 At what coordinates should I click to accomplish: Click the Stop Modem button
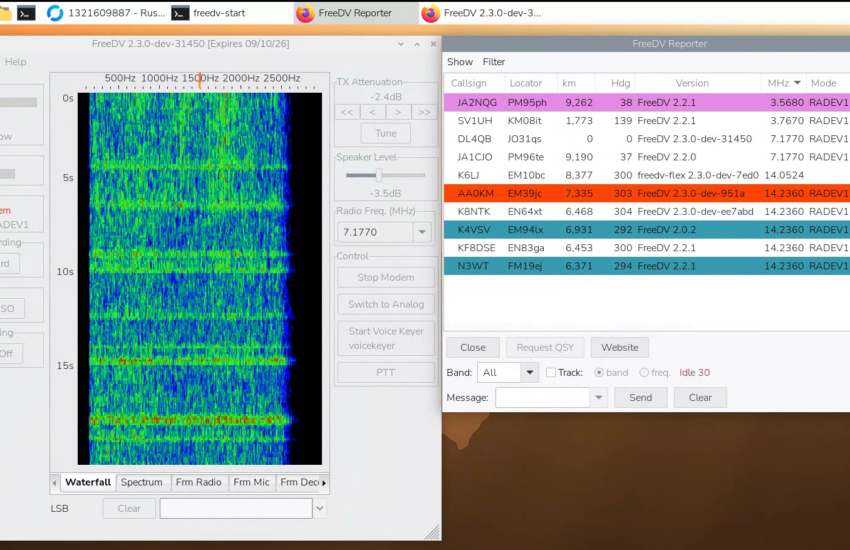(x=385, y=277)
